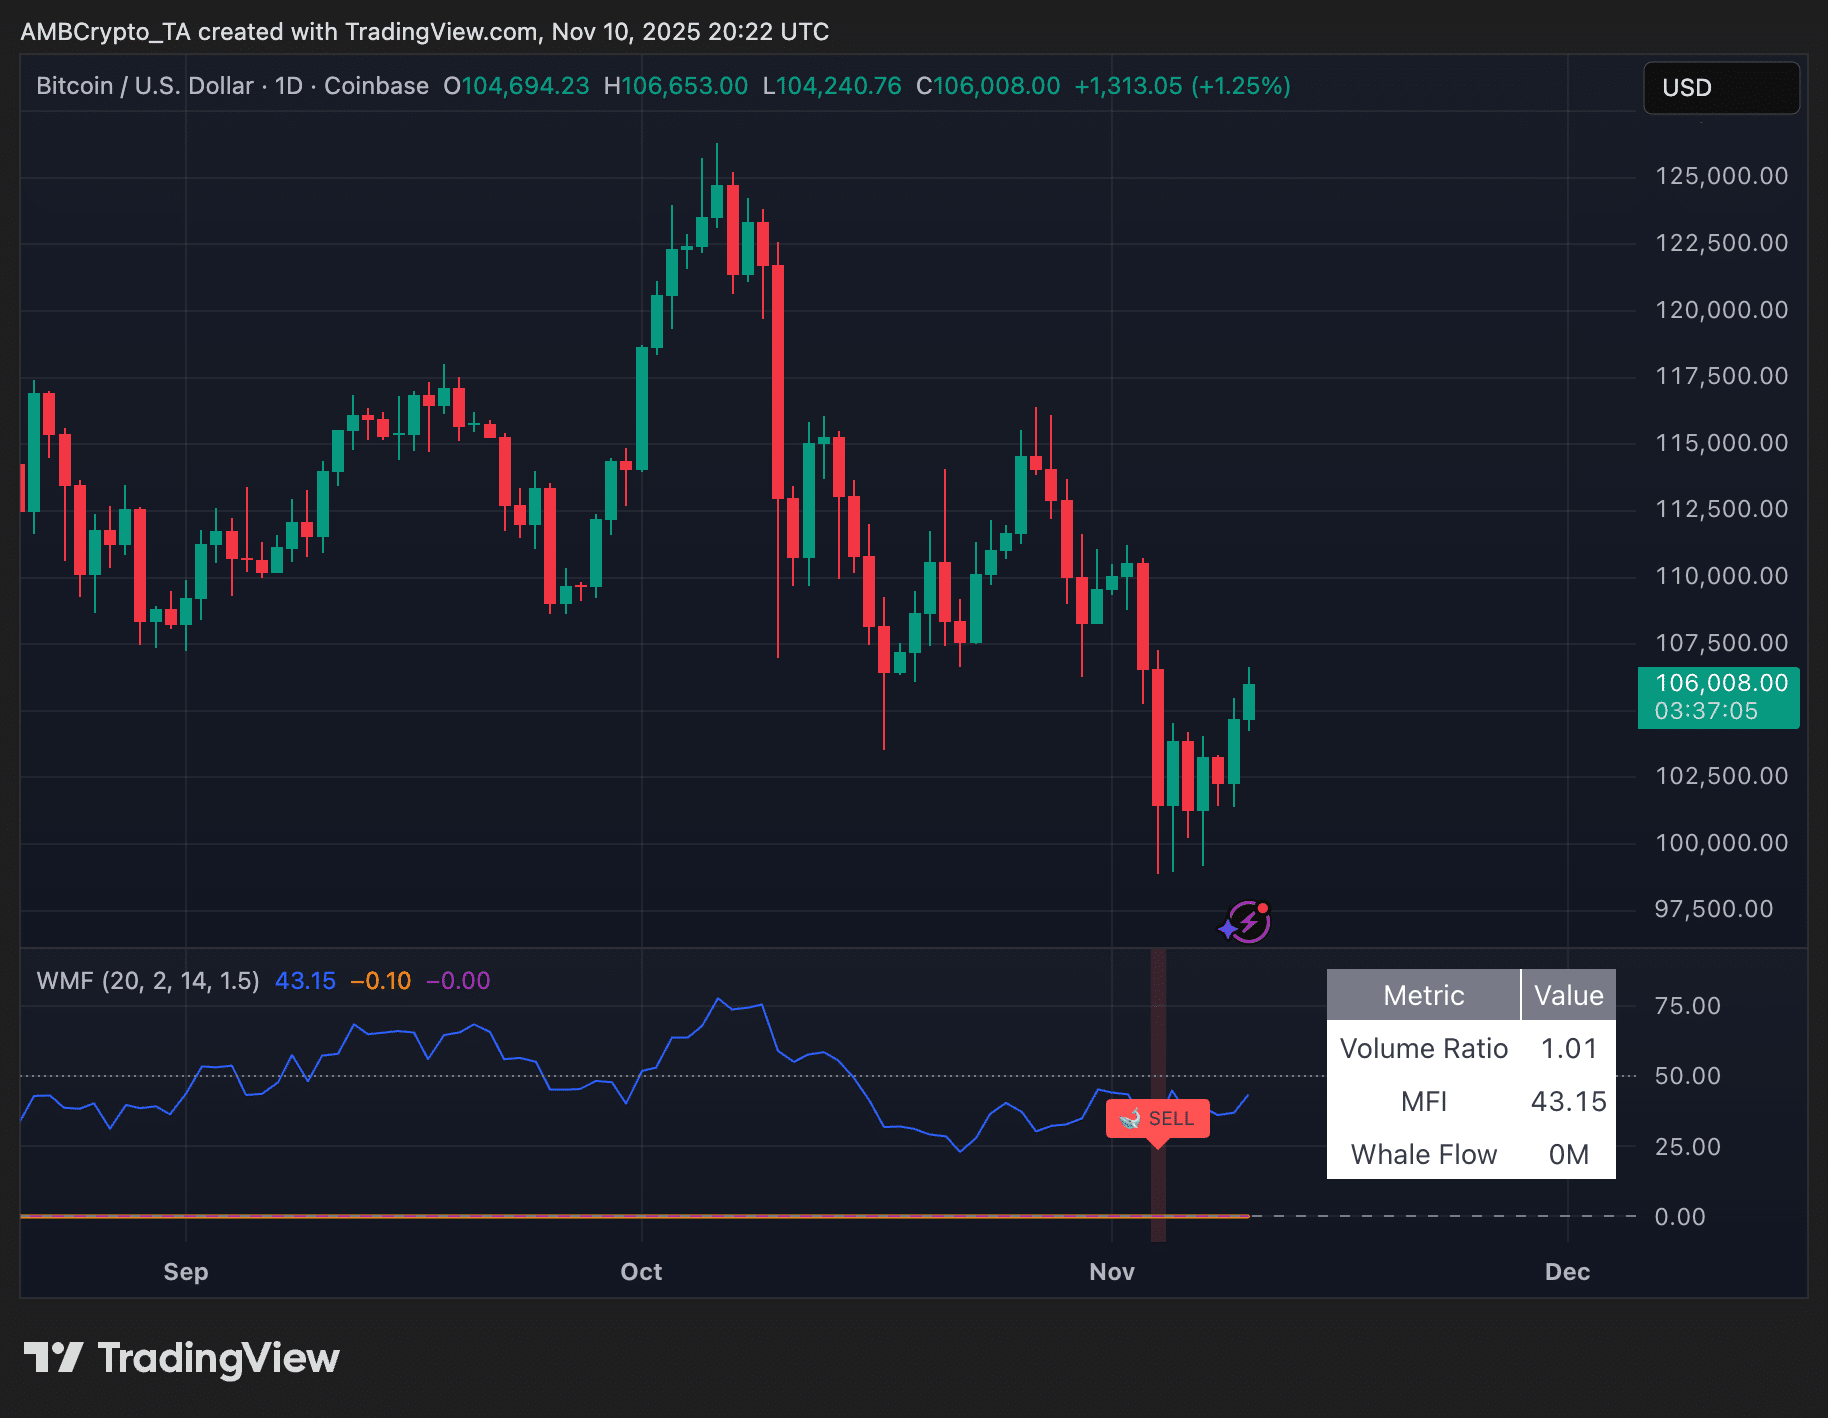Click the red notification dot on the indicator logo

pyautogui.click(x=1262, y=908)
